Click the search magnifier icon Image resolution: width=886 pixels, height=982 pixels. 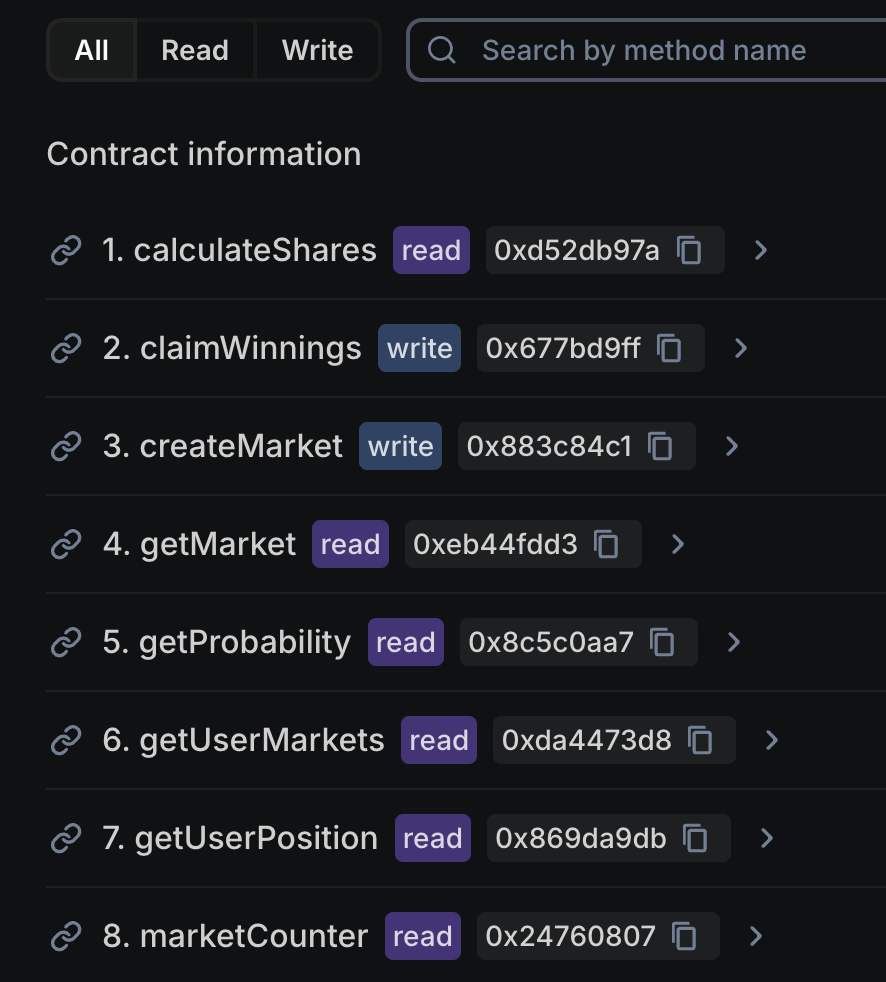[441, 50]
